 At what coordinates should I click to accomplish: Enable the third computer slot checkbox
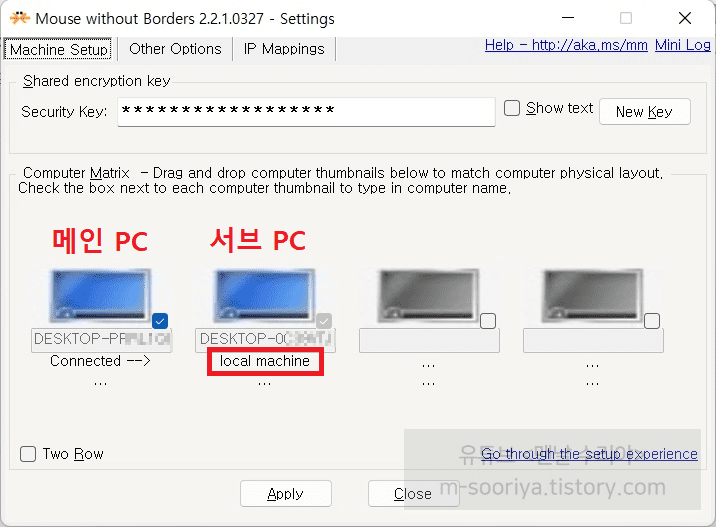pos(488,321)
